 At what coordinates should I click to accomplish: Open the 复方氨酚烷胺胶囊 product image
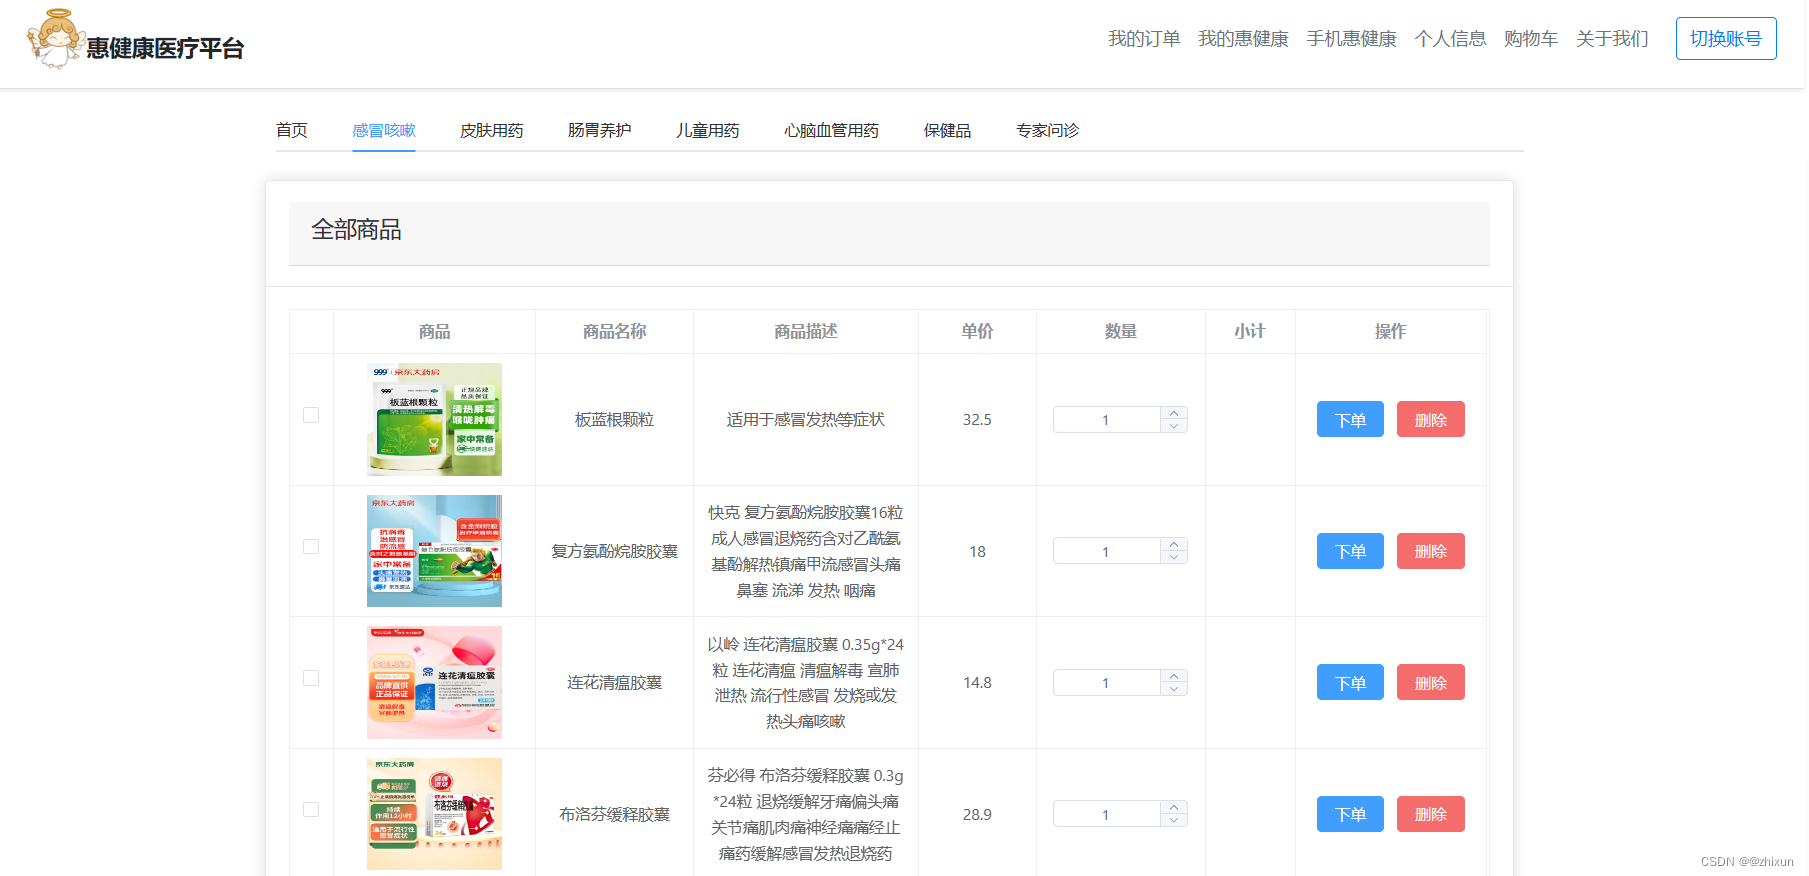(434, 551)
